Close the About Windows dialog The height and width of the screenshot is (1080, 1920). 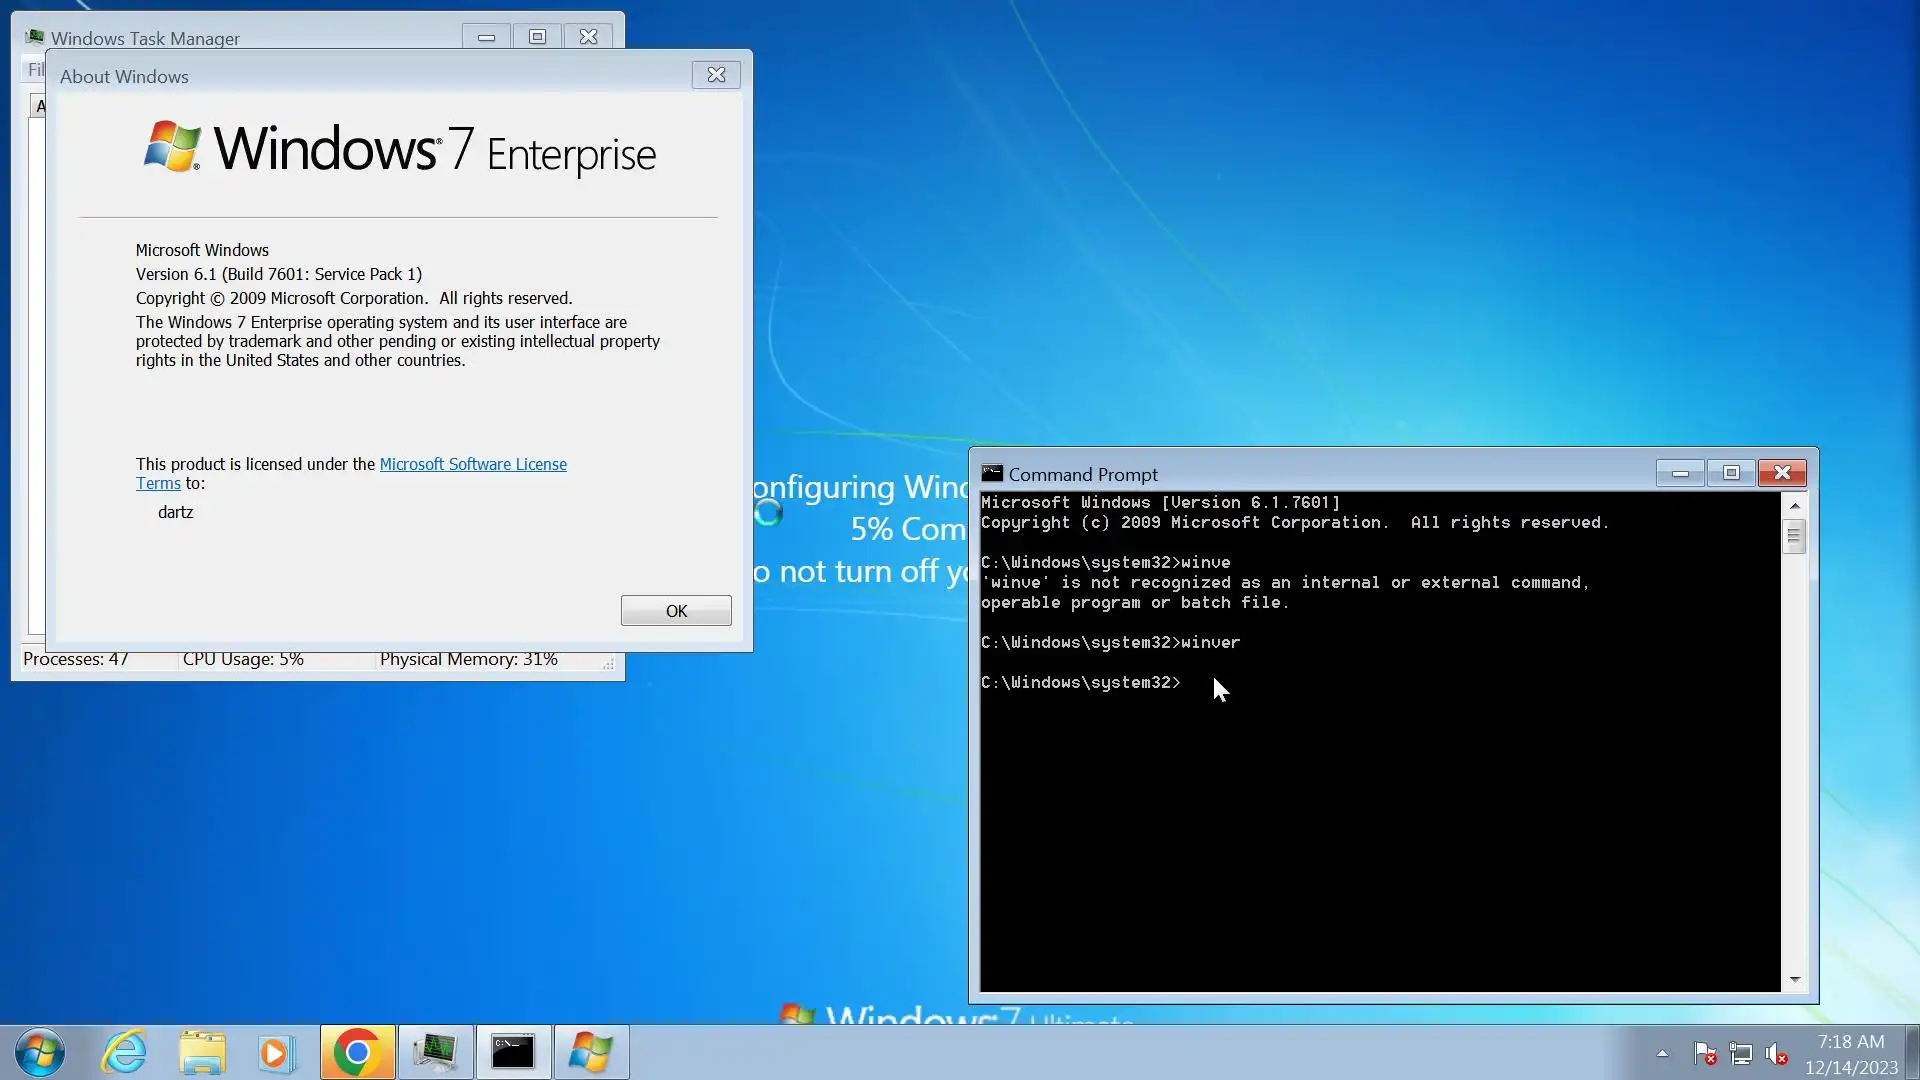[716, 75]
